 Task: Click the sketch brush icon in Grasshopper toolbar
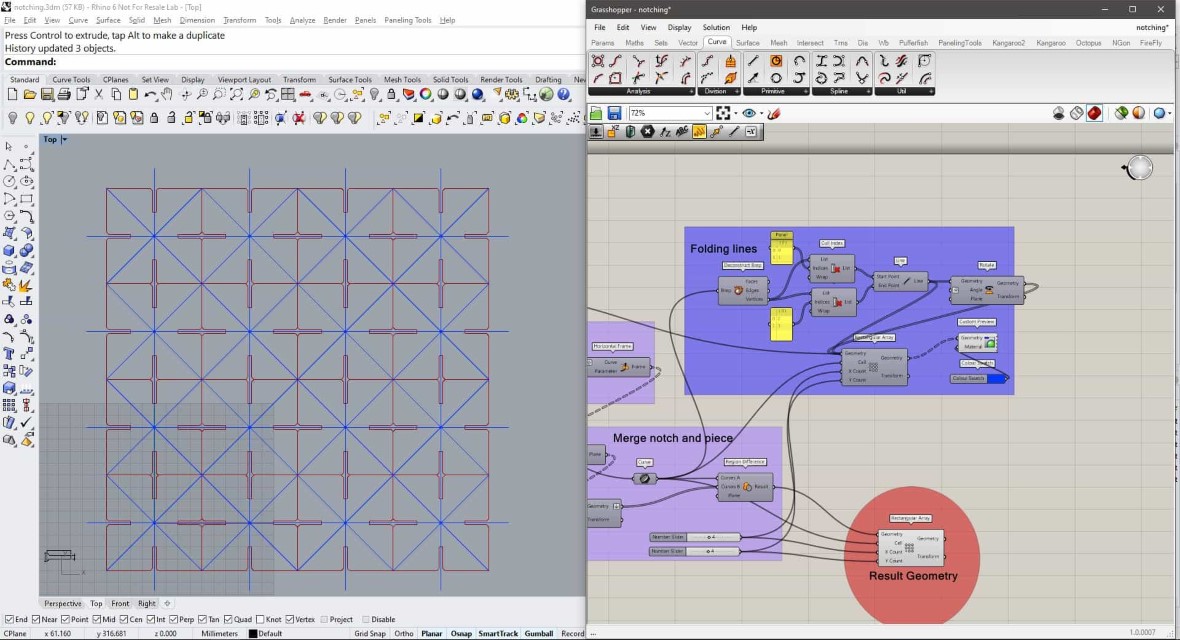(774, 113)
